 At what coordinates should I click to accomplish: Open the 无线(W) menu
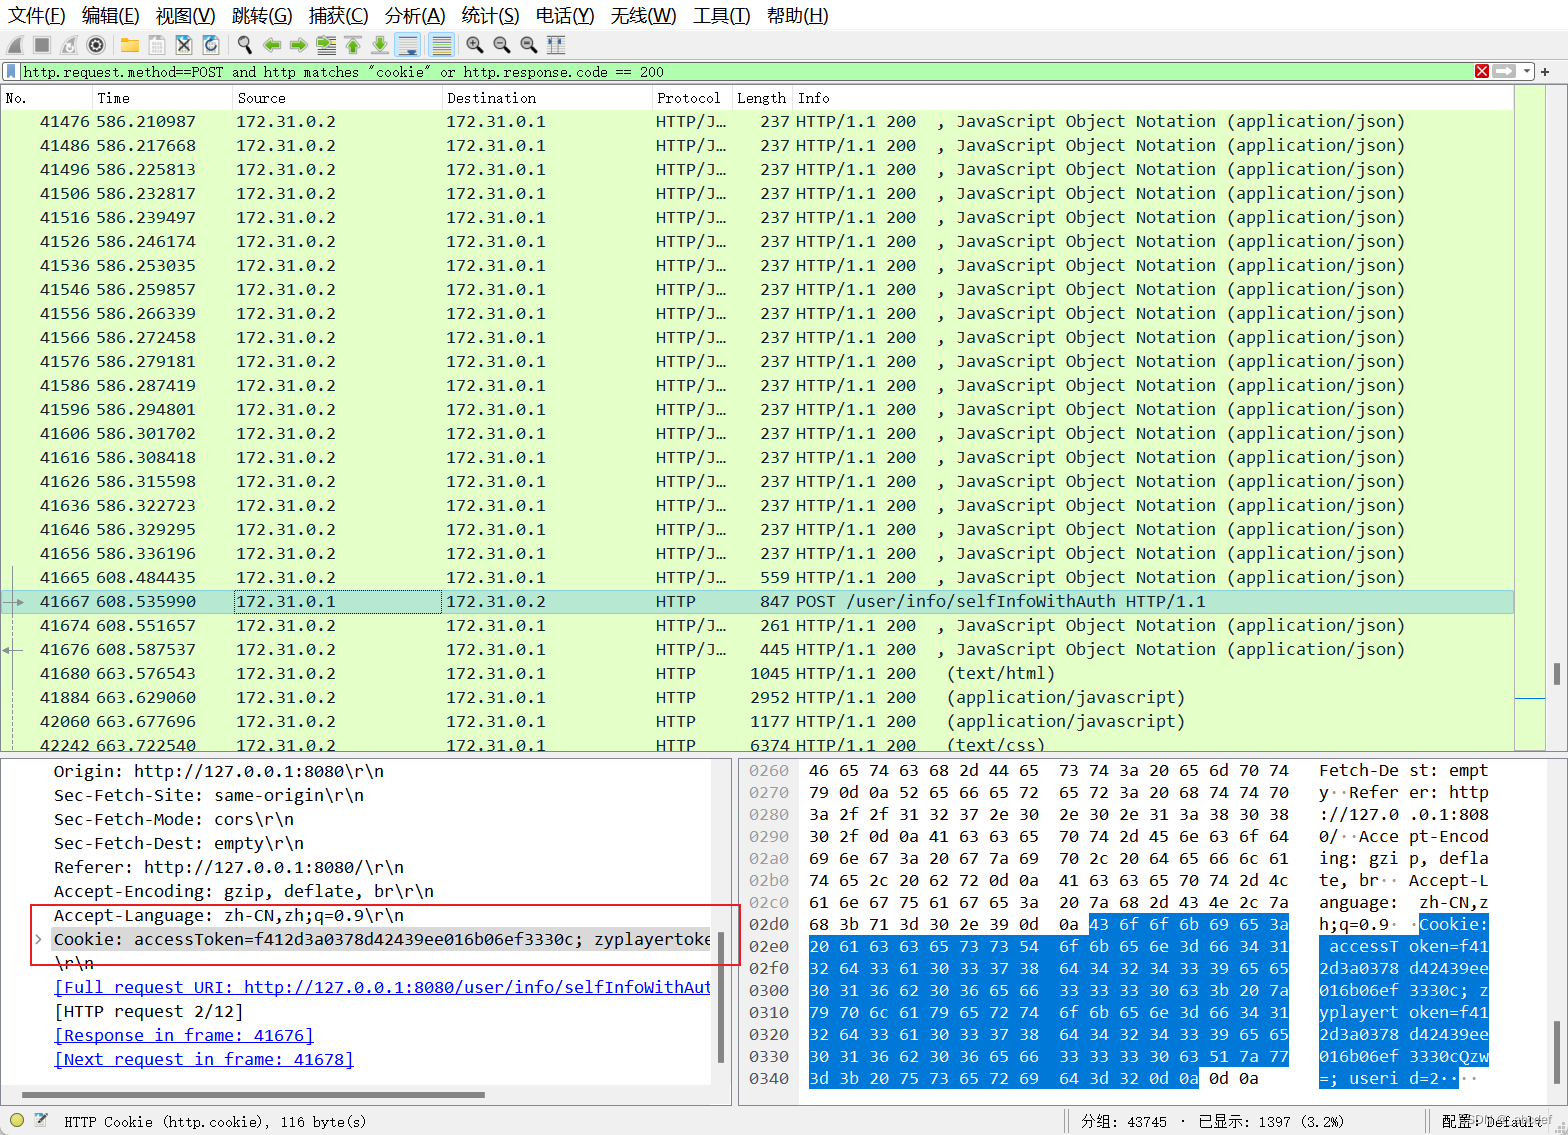coord(644,16)
